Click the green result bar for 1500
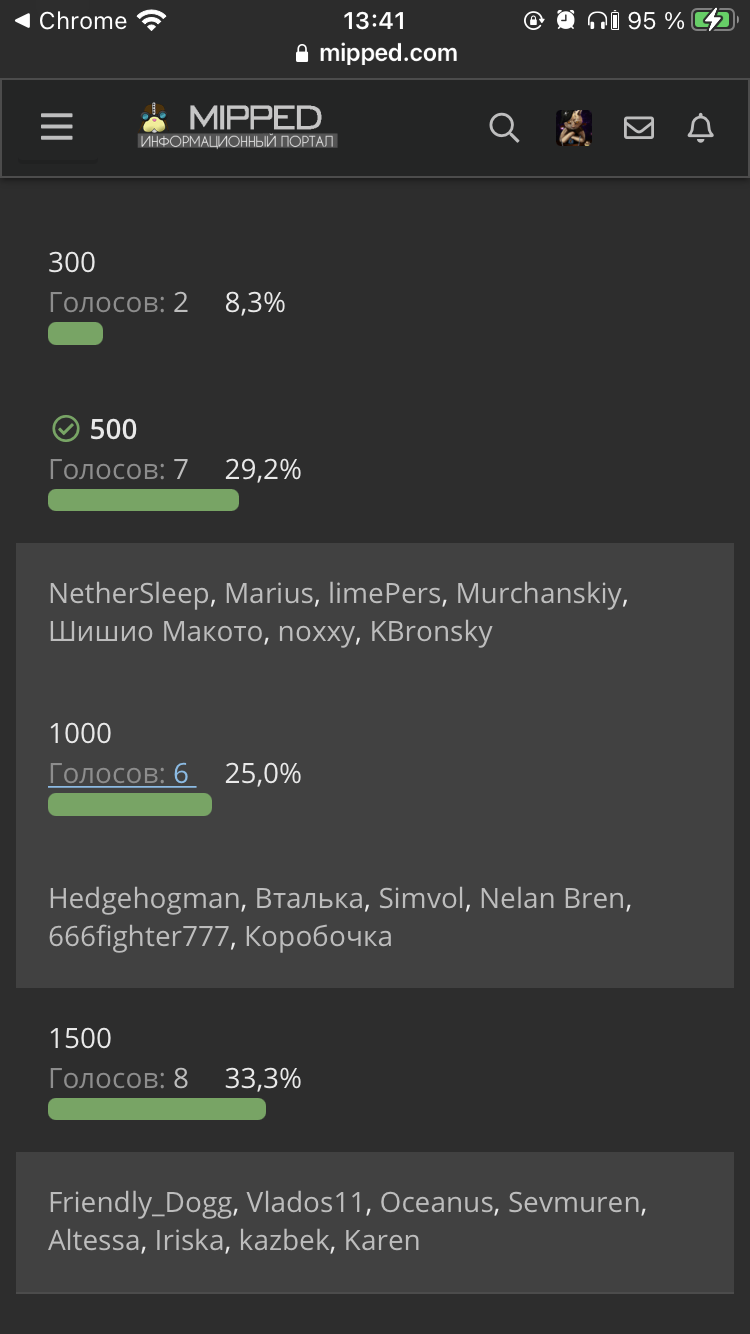Image resolution: width=750 pixels, height=1334 pixels. point(157,1109)
